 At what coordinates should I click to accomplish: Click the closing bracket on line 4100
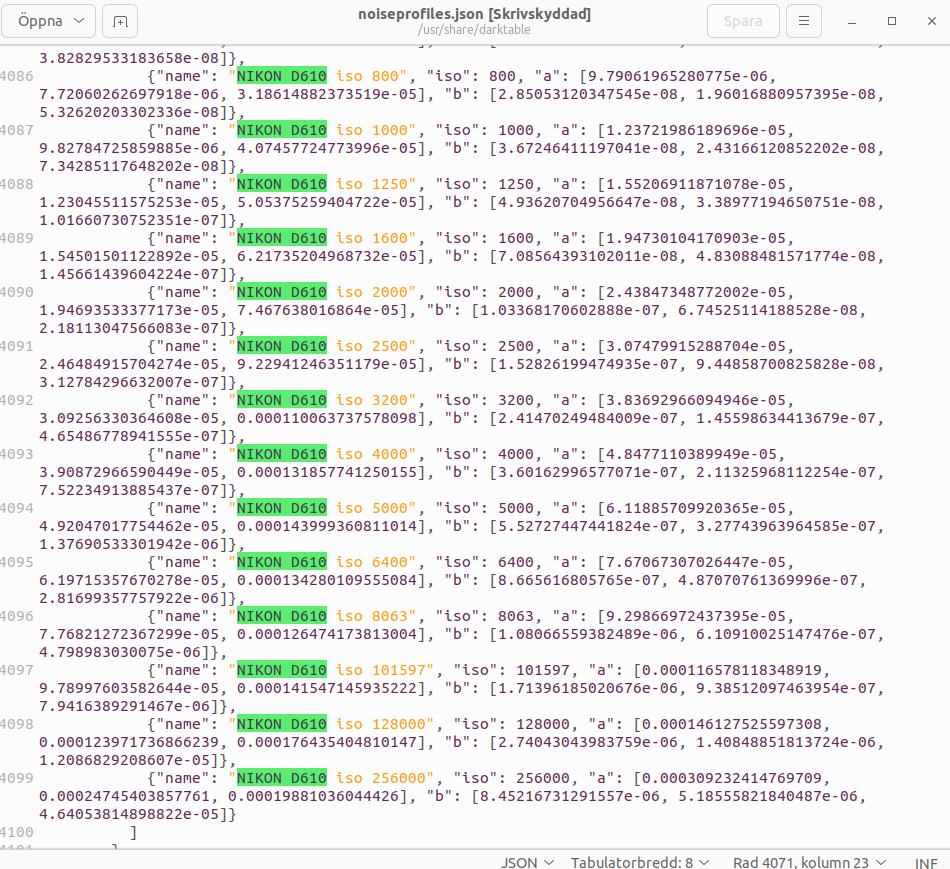click(133, 833)
